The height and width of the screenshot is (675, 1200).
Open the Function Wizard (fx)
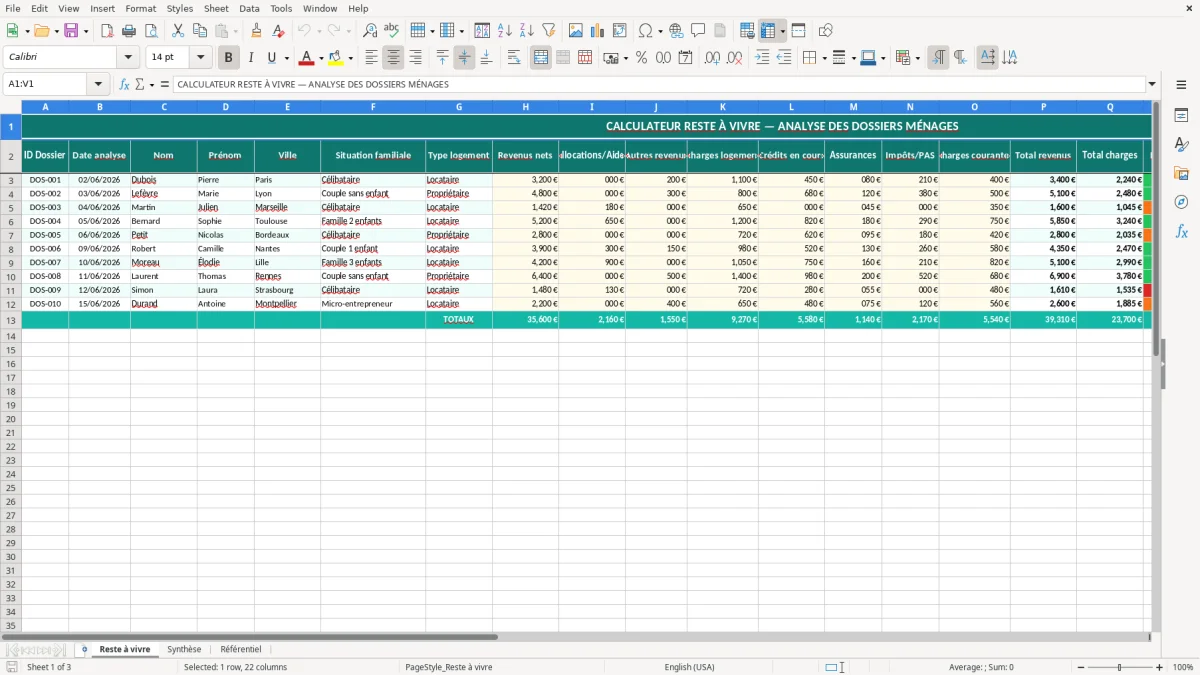(x=124, y=85)
